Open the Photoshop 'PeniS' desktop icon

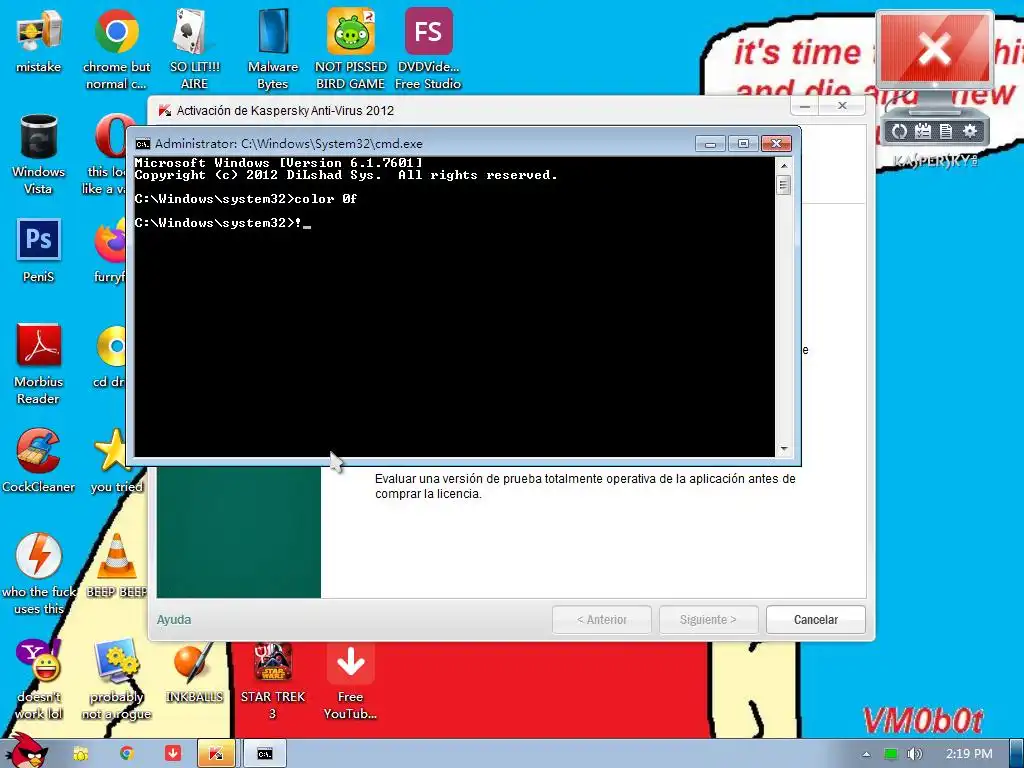click(39, 250)
